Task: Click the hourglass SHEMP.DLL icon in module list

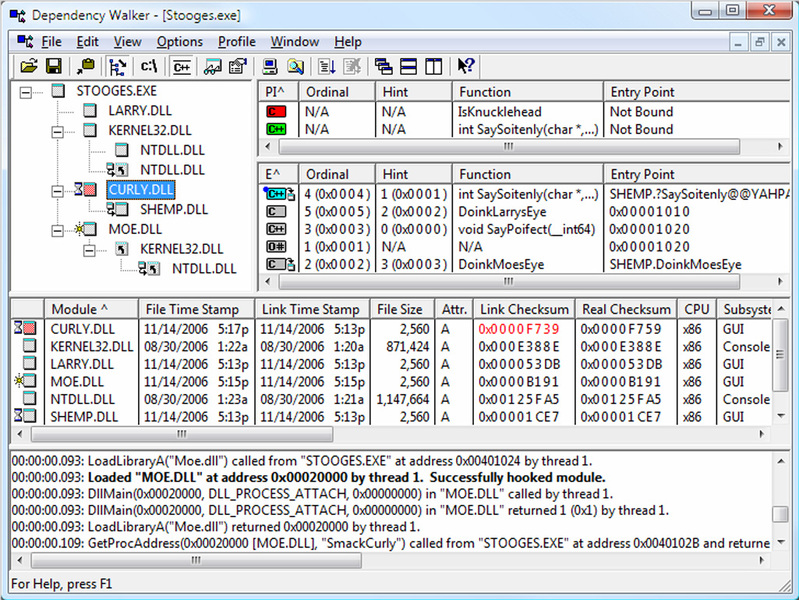Action: tap(25, 416)
